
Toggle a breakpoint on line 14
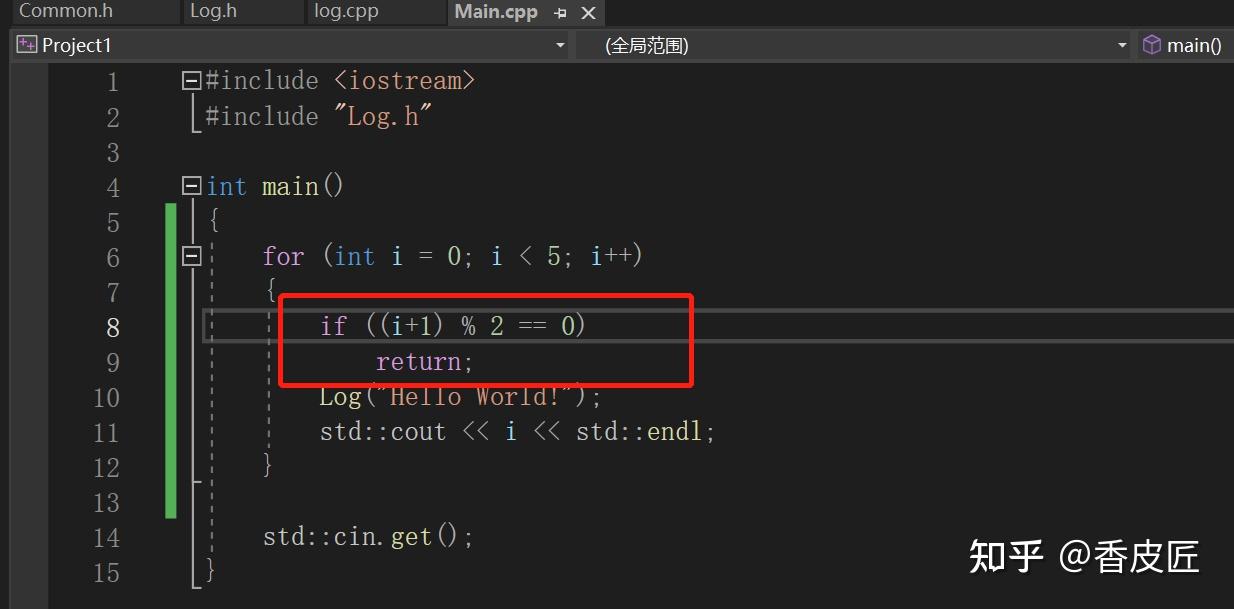(30, 537)
